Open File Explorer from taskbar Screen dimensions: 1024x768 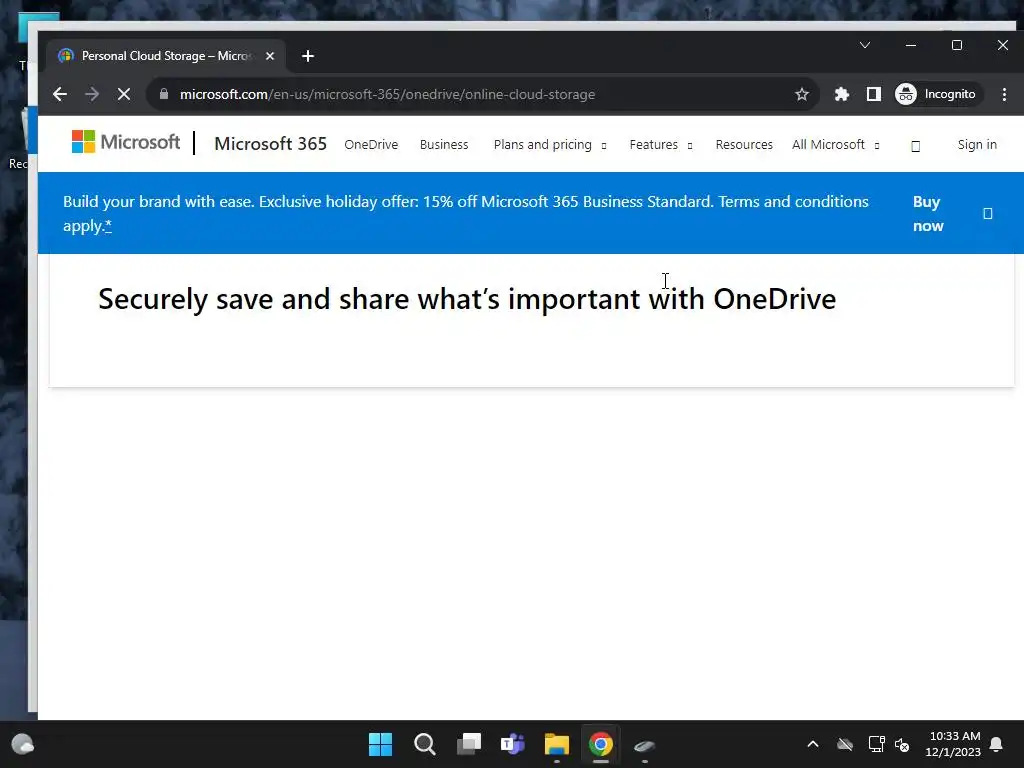[557, 744]
